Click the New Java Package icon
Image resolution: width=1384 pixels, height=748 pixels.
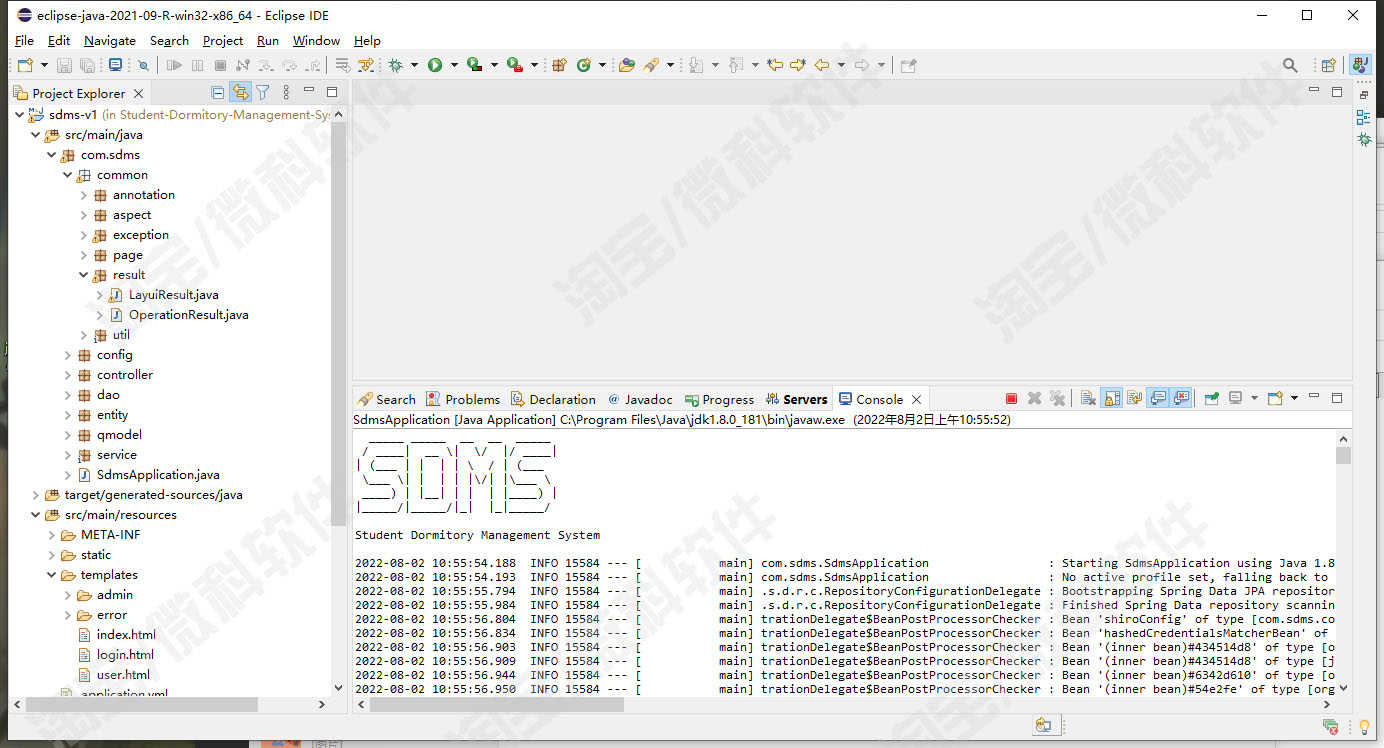point(559,65)
